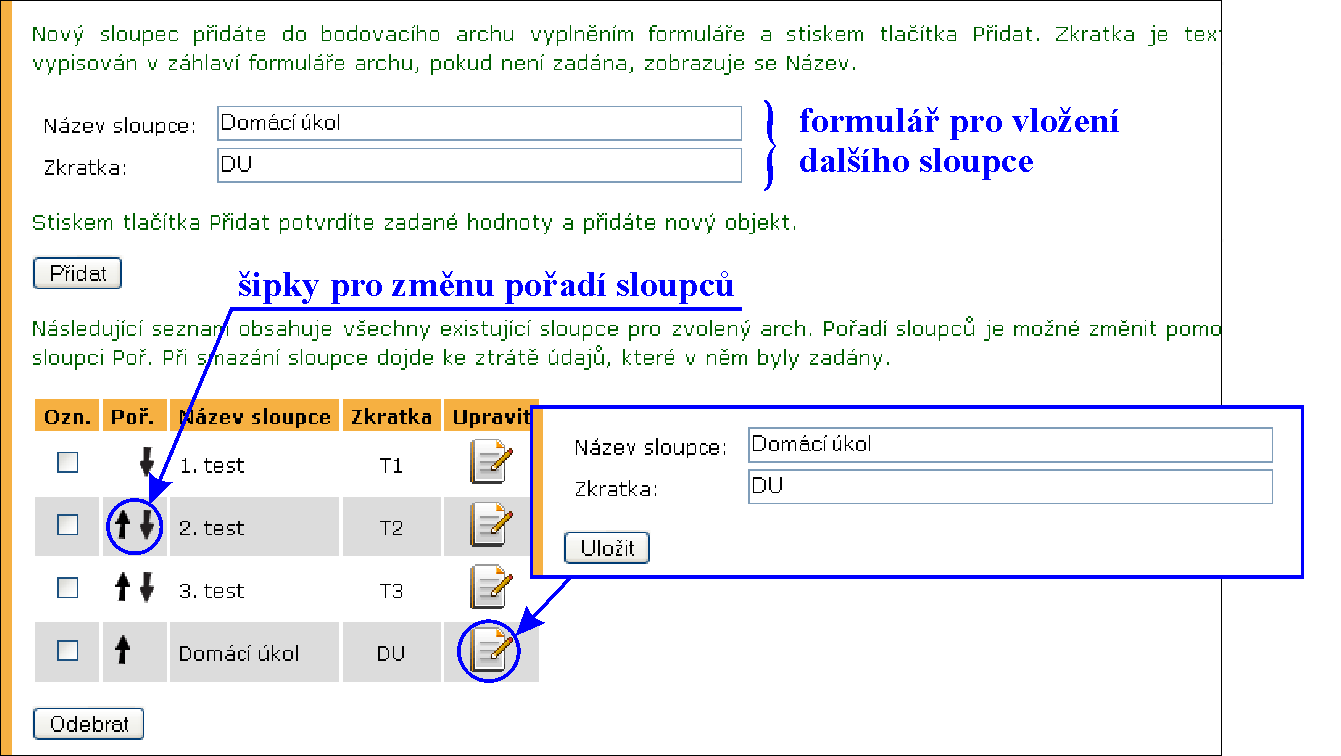Select the '3. test' name cell

(x=254, y=590)
